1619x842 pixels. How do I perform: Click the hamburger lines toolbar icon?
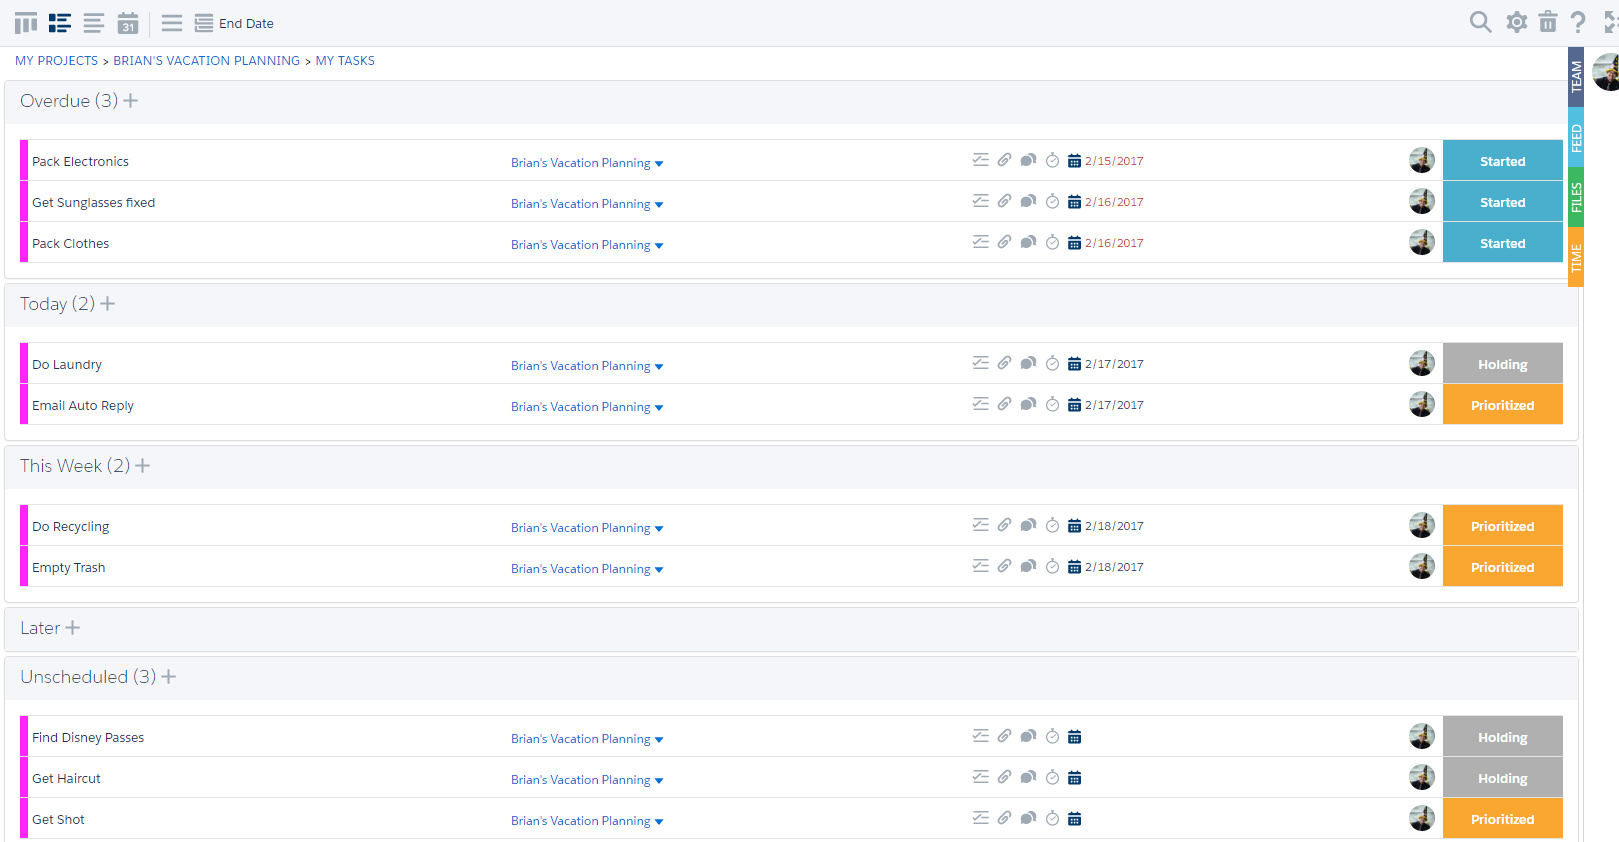[172, 23]
